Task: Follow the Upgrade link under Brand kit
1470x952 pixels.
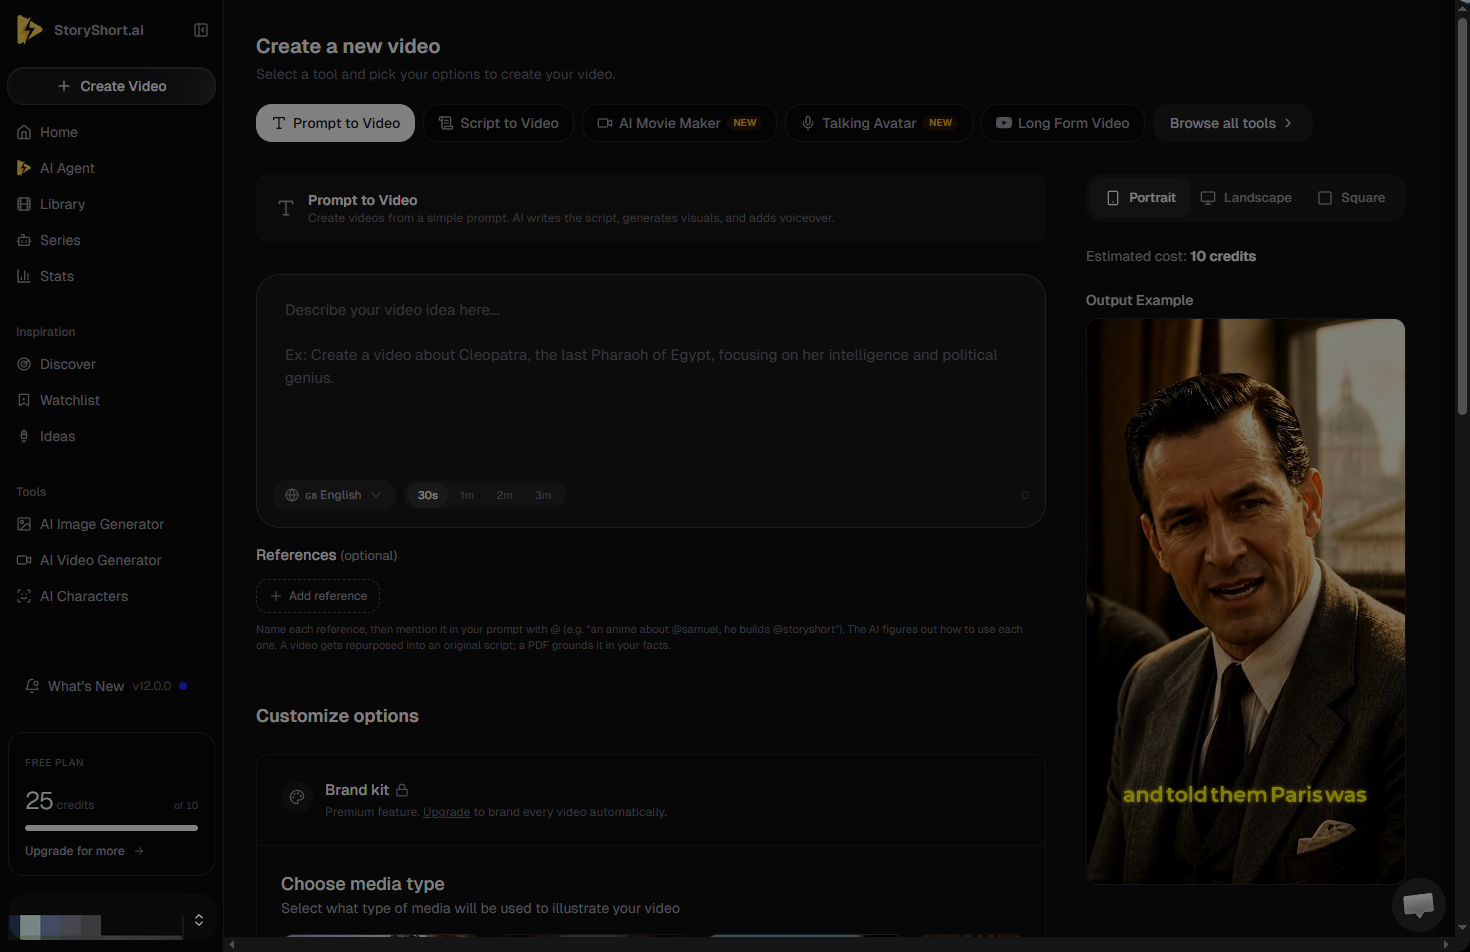Action: tap(446, 812)
